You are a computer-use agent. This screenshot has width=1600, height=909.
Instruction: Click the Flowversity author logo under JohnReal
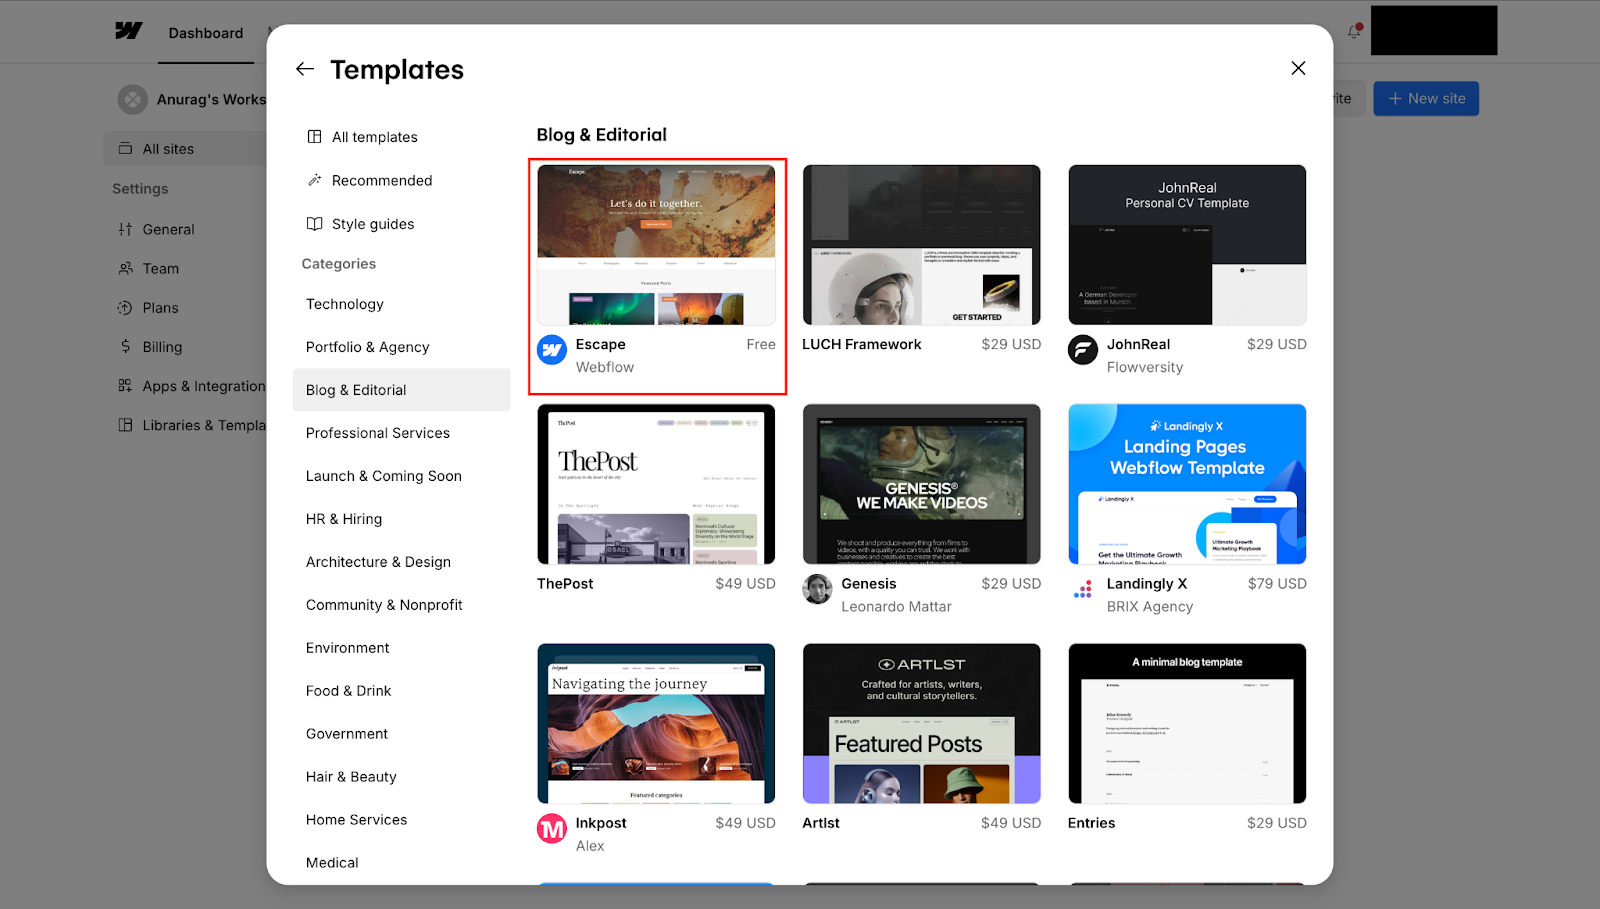1083,350
